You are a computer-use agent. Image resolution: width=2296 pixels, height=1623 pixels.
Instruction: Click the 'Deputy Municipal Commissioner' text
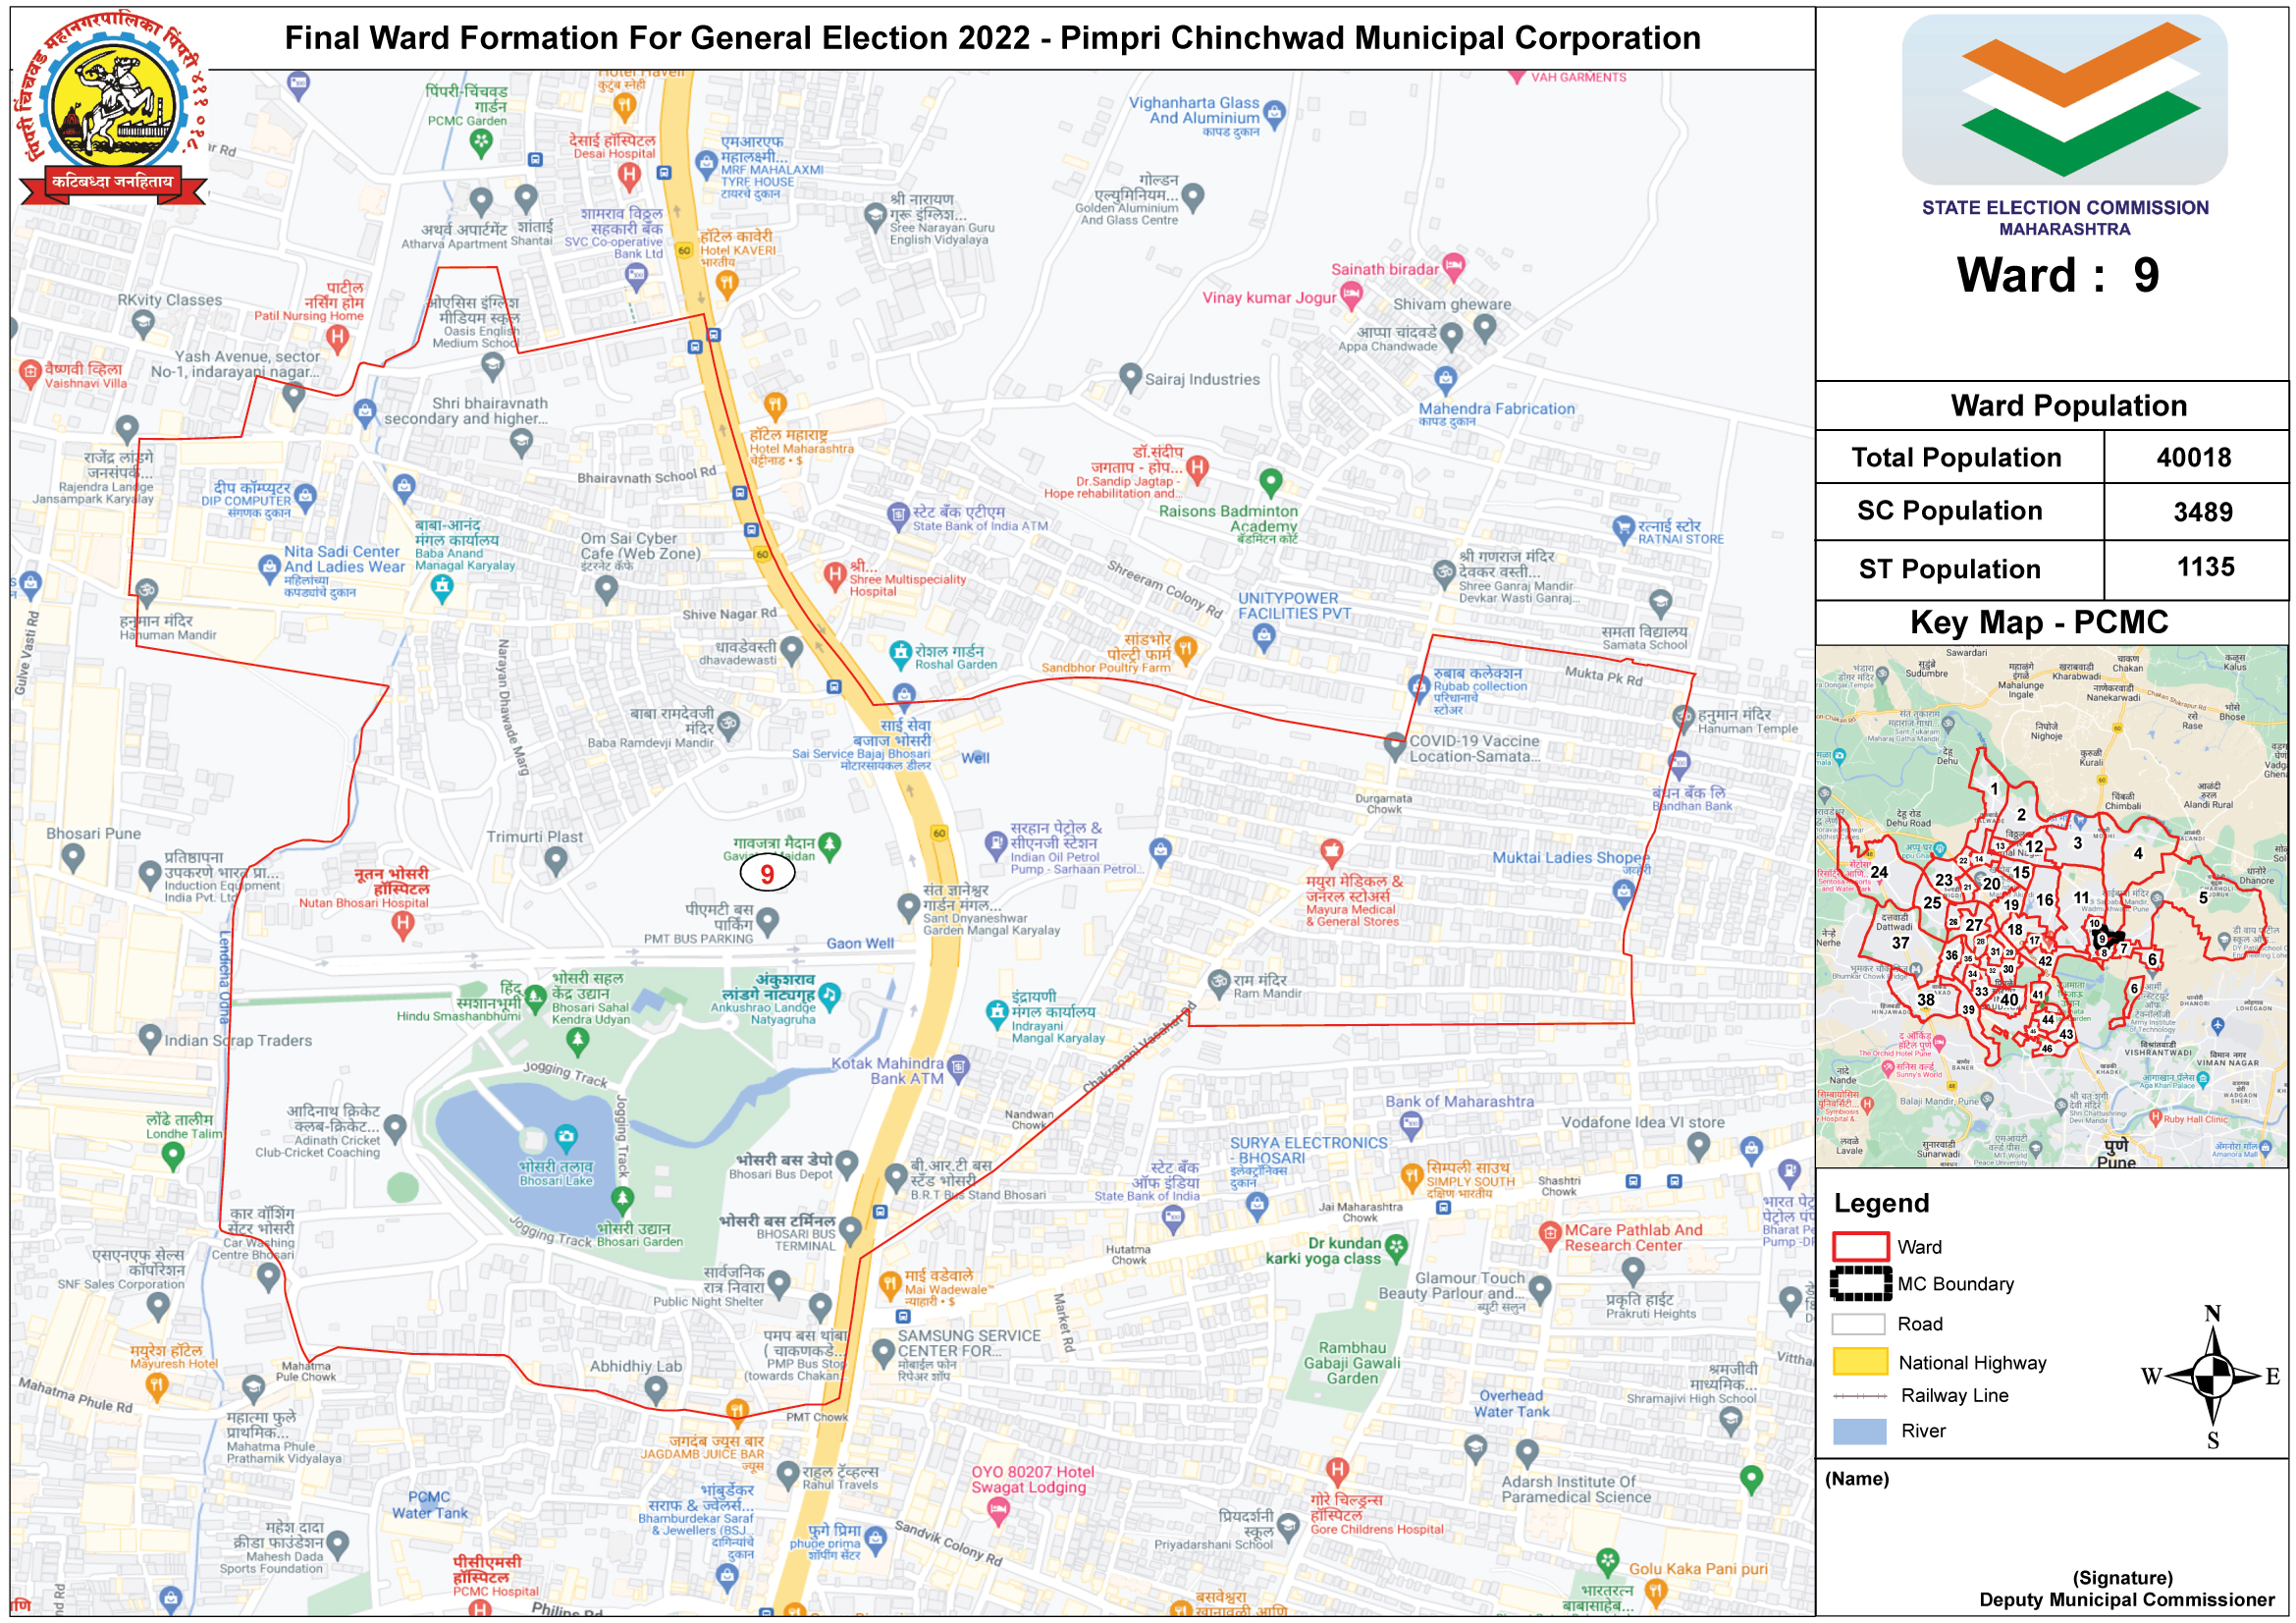(x=2127, y=1601)
